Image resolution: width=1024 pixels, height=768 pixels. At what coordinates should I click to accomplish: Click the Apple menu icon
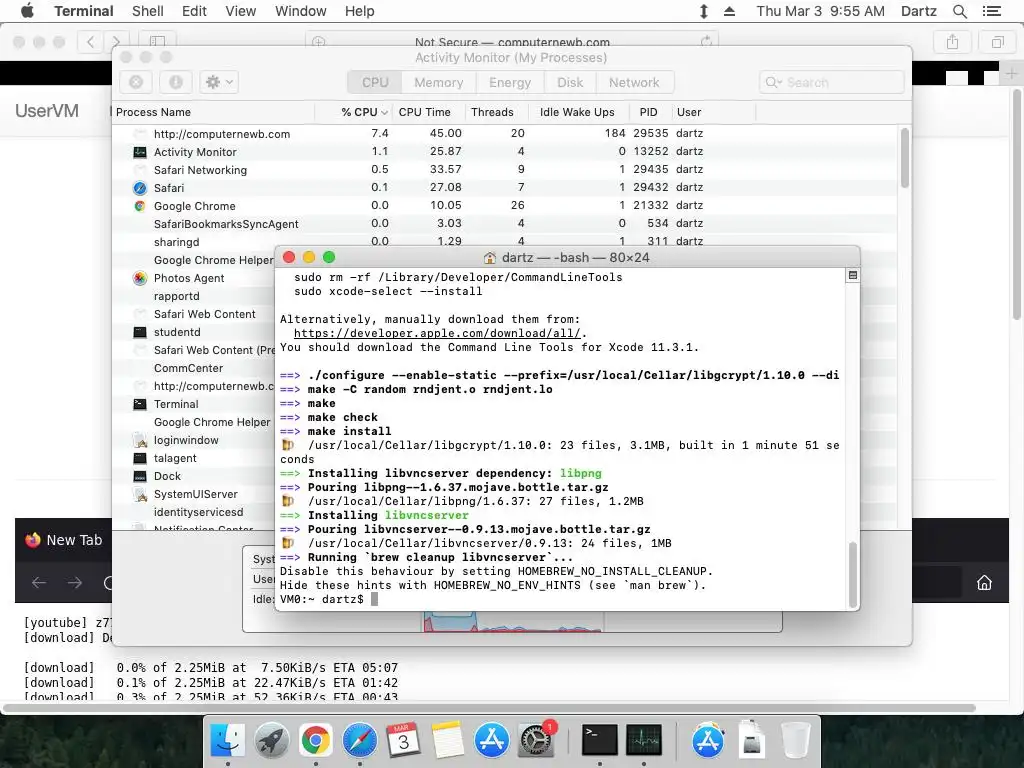(27, 11)
